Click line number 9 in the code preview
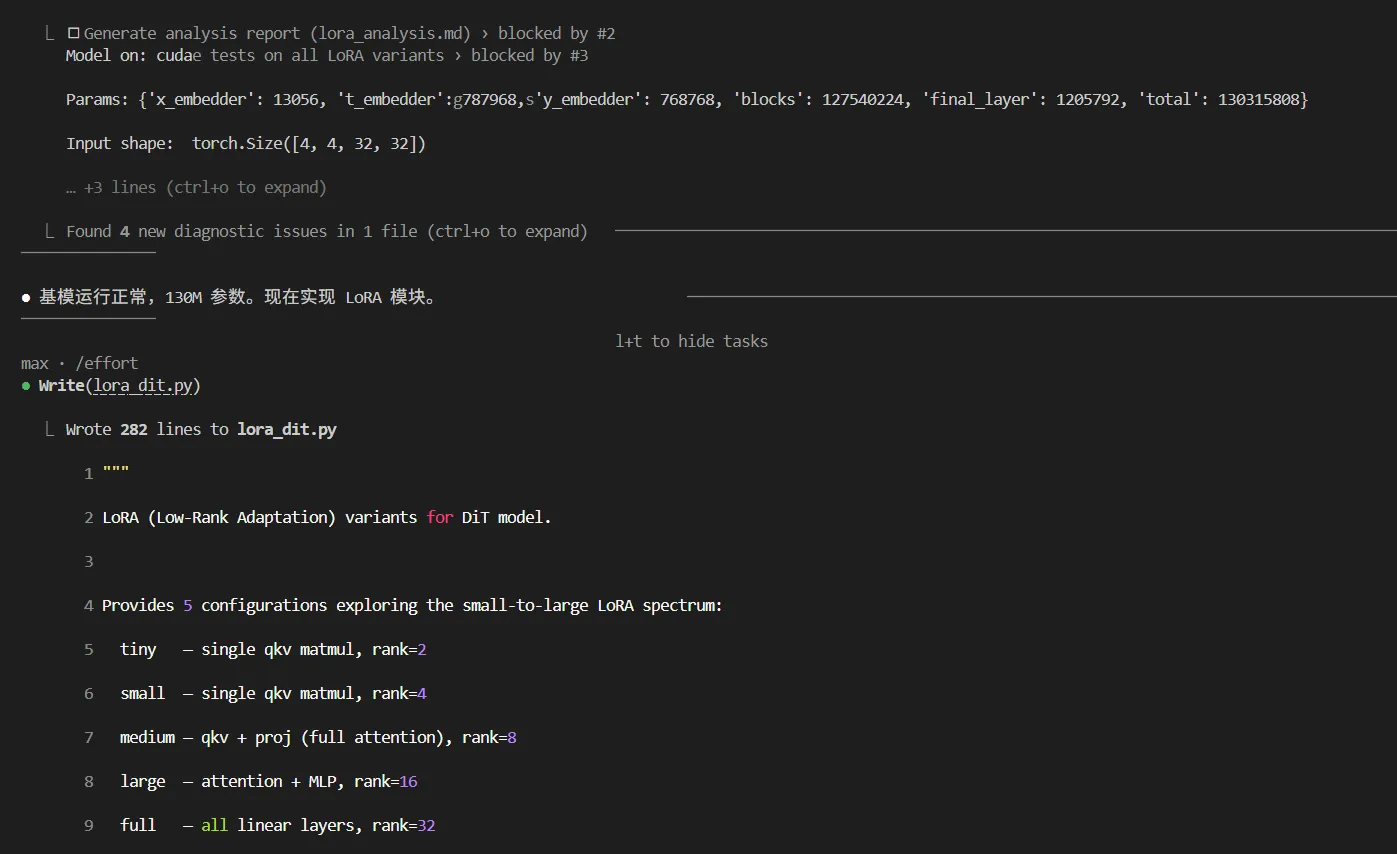Viewport: 1397px width, 854px height. coord(89,826)
